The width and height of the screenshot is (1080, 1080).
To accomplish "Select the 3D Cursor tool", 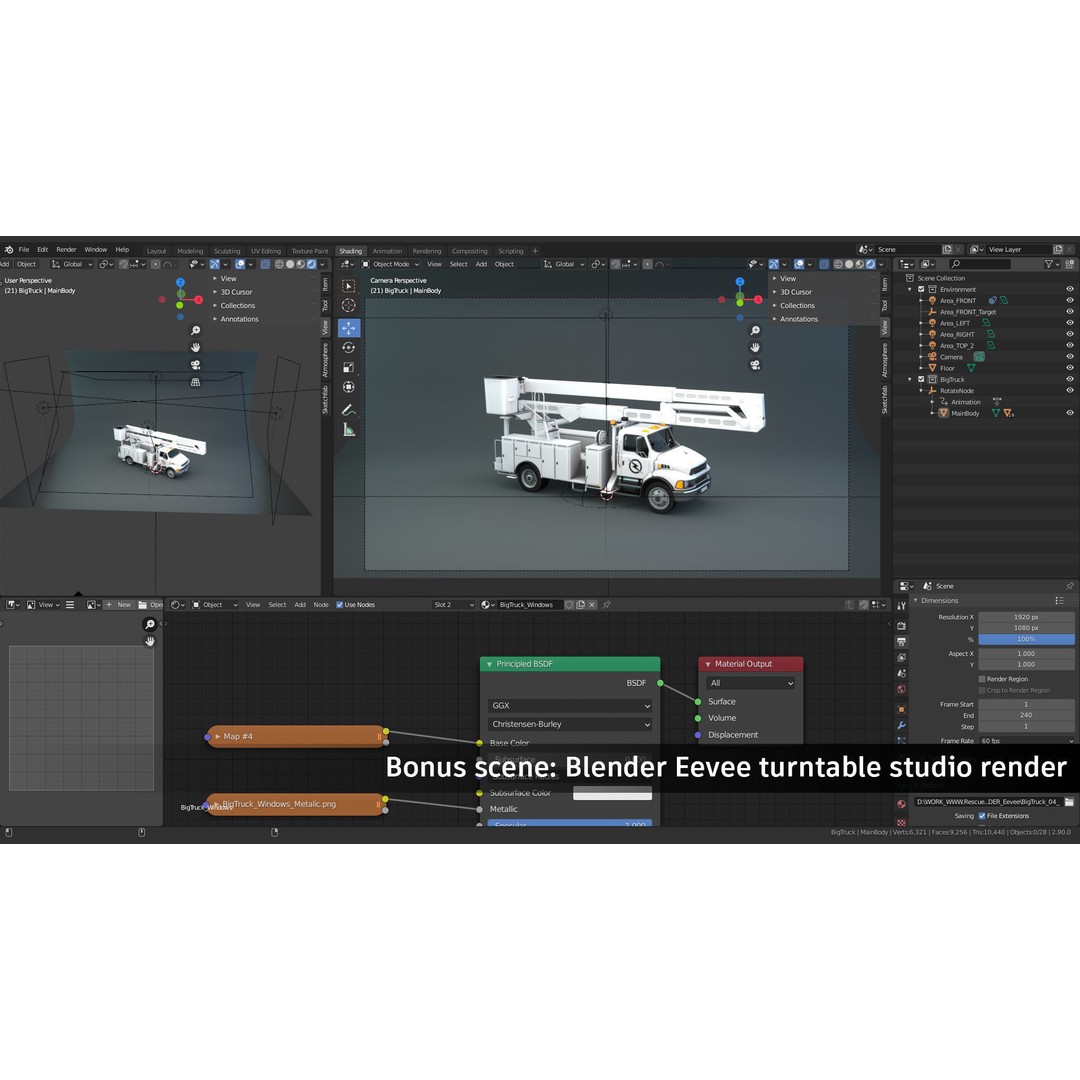I will [x=349, y=305].
